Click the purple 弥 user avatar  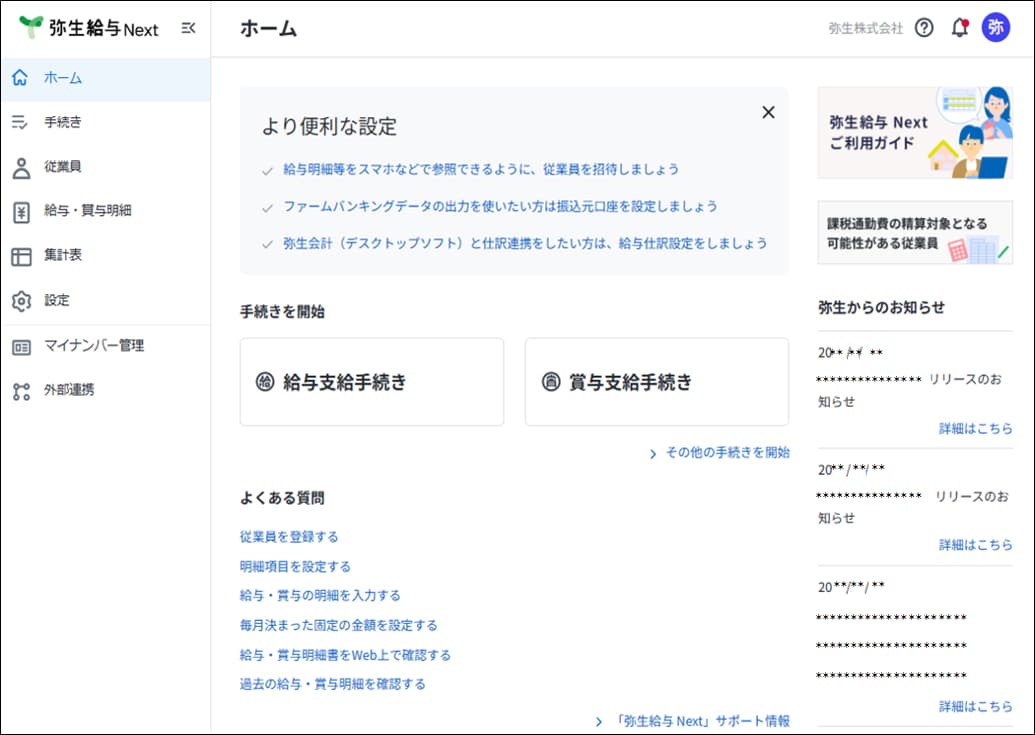[996, 28]
